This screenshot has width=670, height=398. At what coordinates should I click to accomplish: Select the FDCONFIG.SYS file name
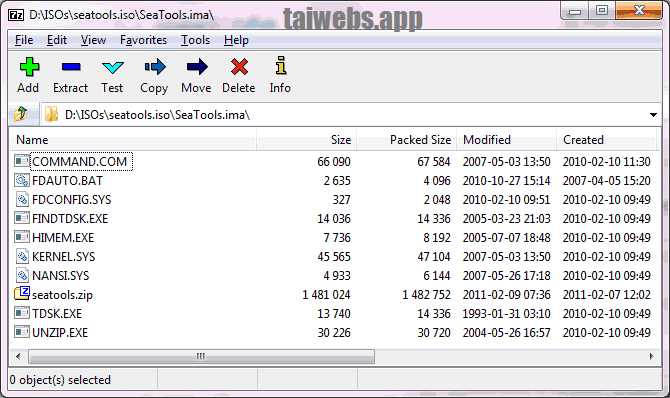point(71,200)
